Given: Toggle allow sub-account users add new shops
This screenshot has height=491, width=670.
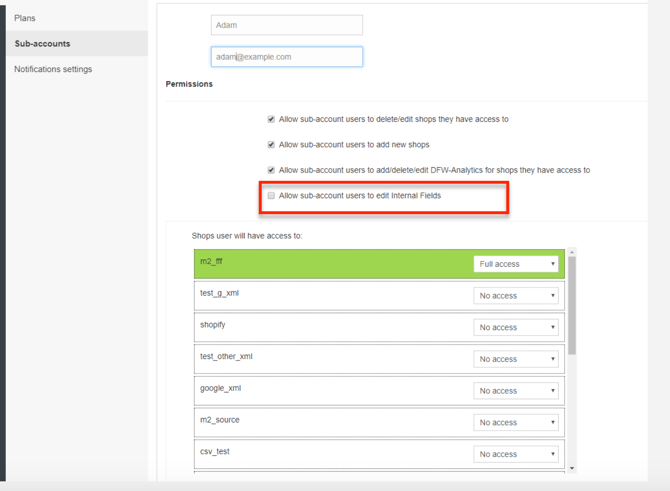Looking at the screenshot, I should point(271,145).
